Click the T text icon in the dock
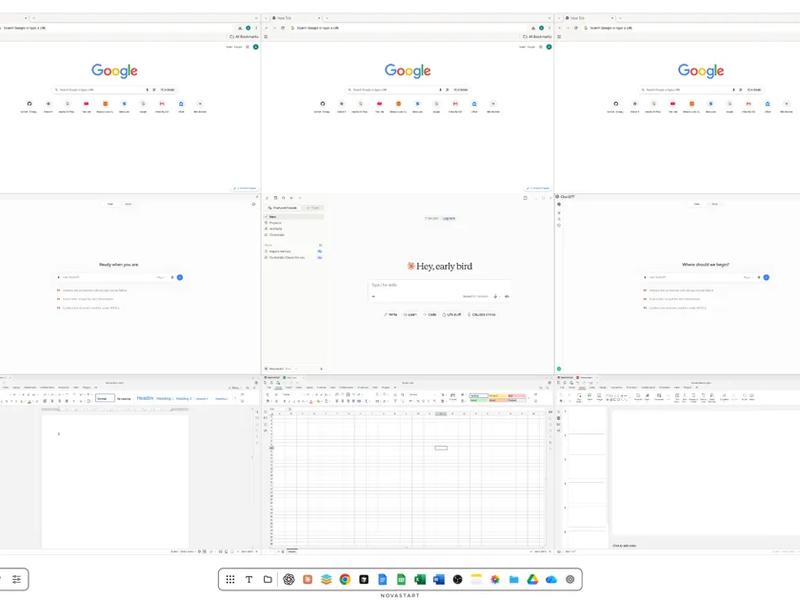This screenshot has height=600, width=800. pos(249,579)
